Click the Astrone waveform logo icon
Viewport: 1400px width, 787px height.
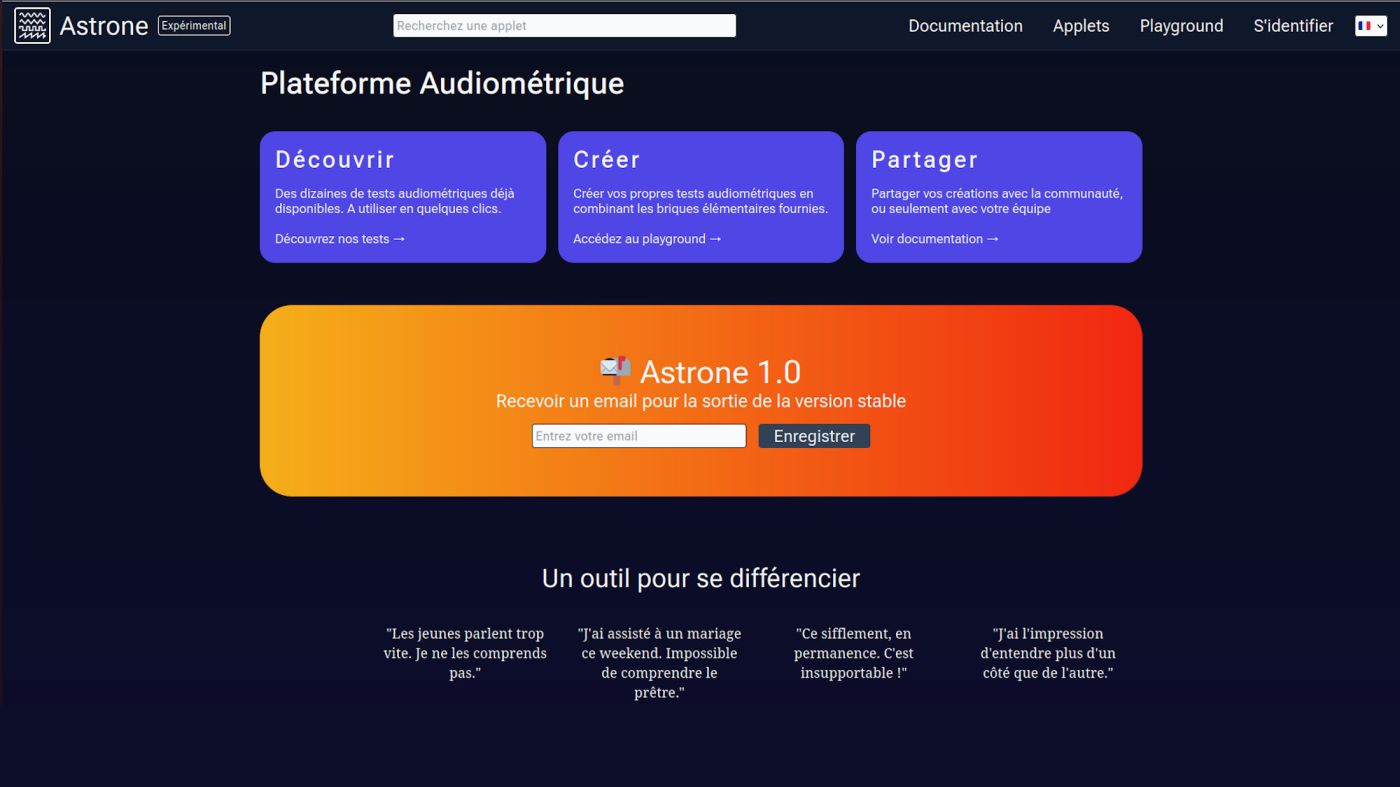pos(31,25)
